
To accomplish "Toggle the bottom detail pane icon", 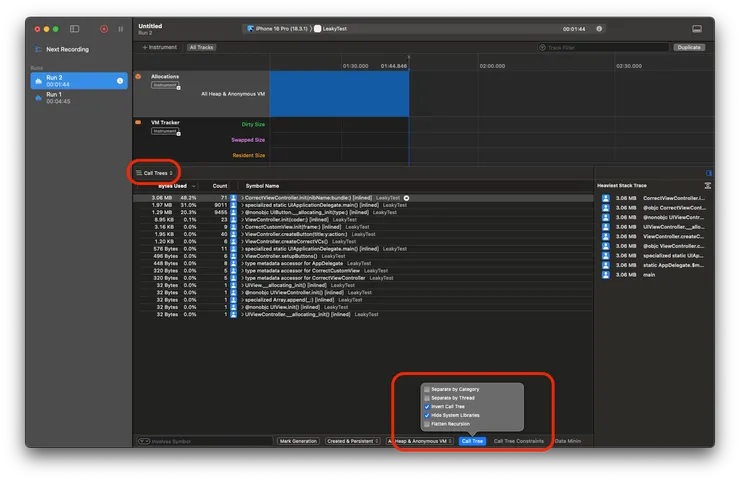I will [x=696, y=29].
